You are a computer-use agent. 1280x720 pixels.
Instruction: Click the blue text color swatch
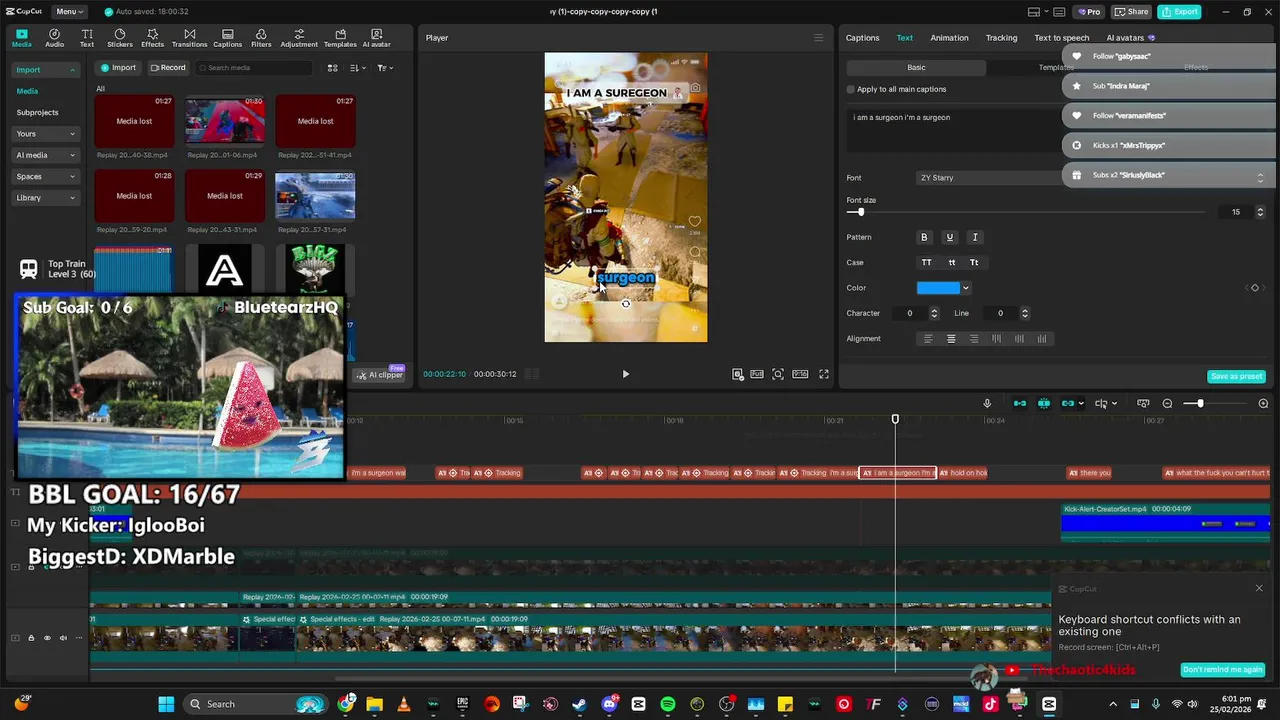coord(938,288)
